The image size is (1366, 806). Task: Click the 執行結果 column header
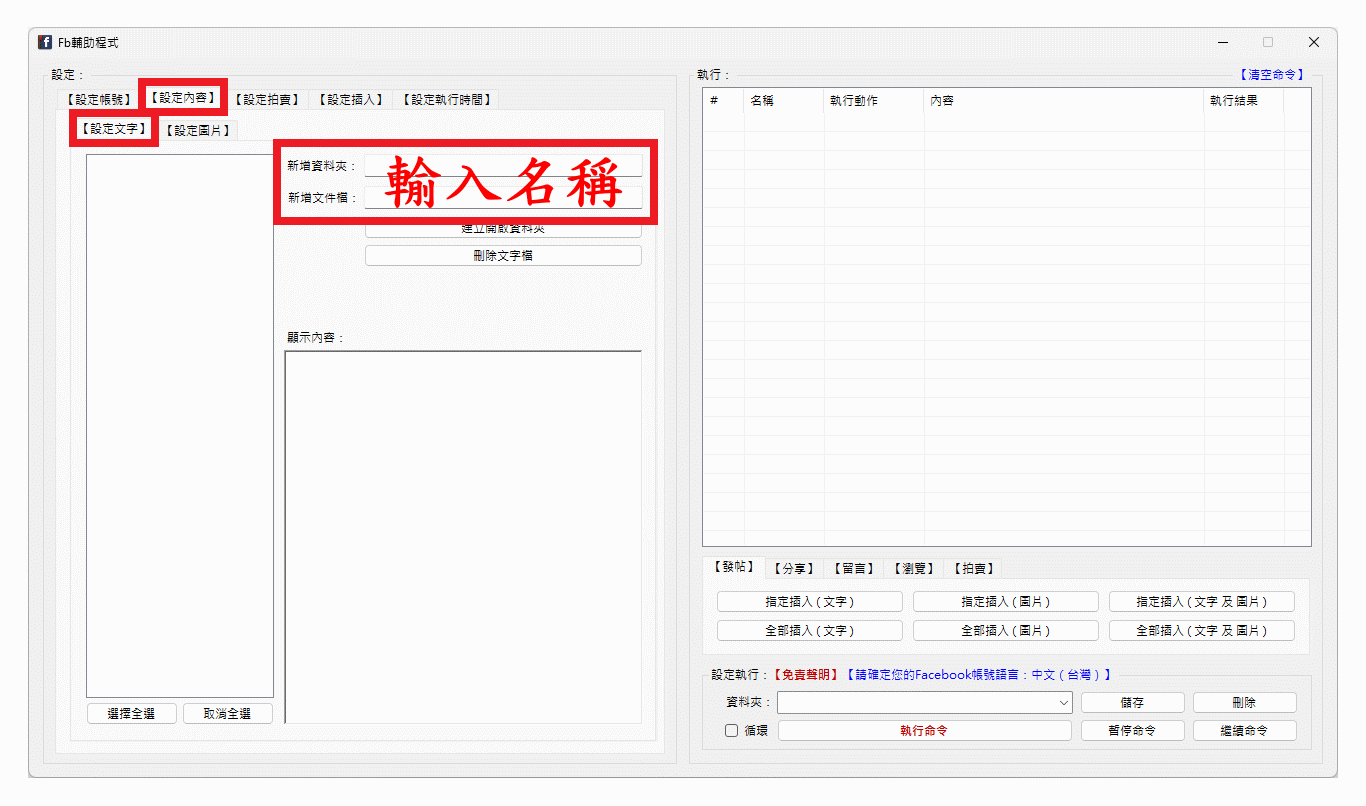coord(1244,101)
